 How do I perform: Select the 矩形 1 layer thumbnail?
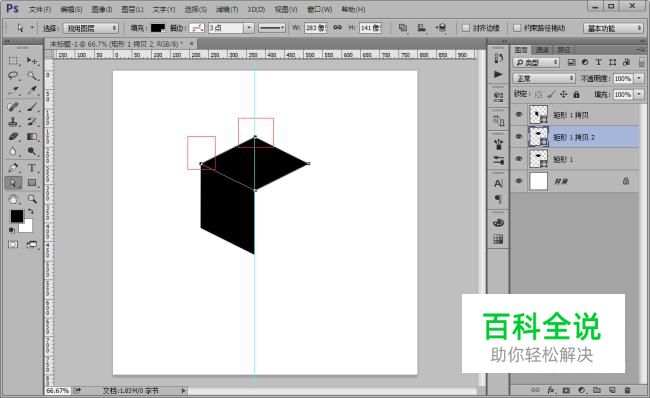(x=538, y=159)
